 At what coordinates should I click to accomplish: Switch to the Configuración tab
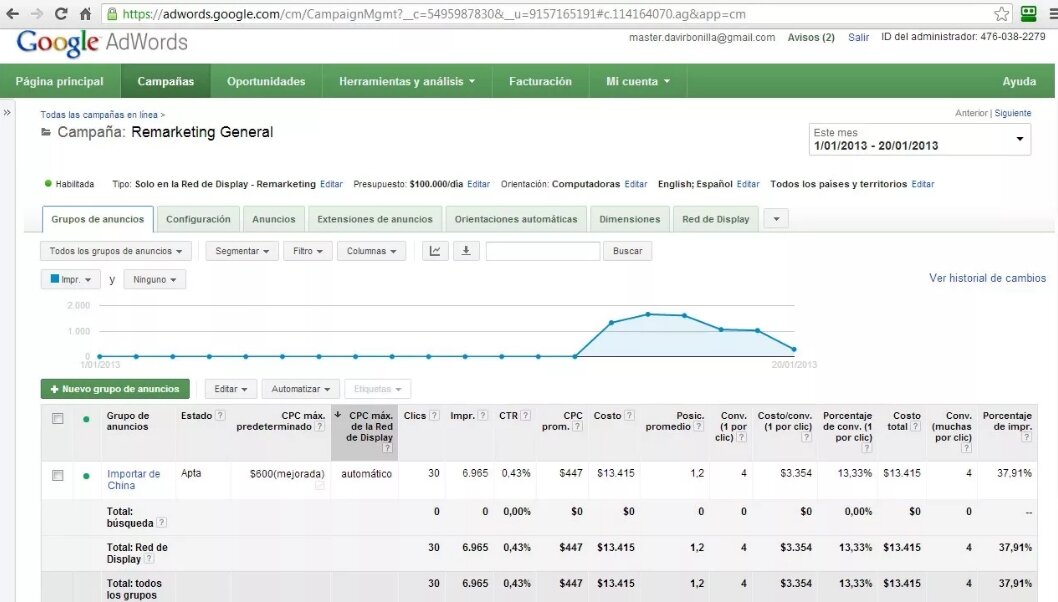(x=198, y=219)
